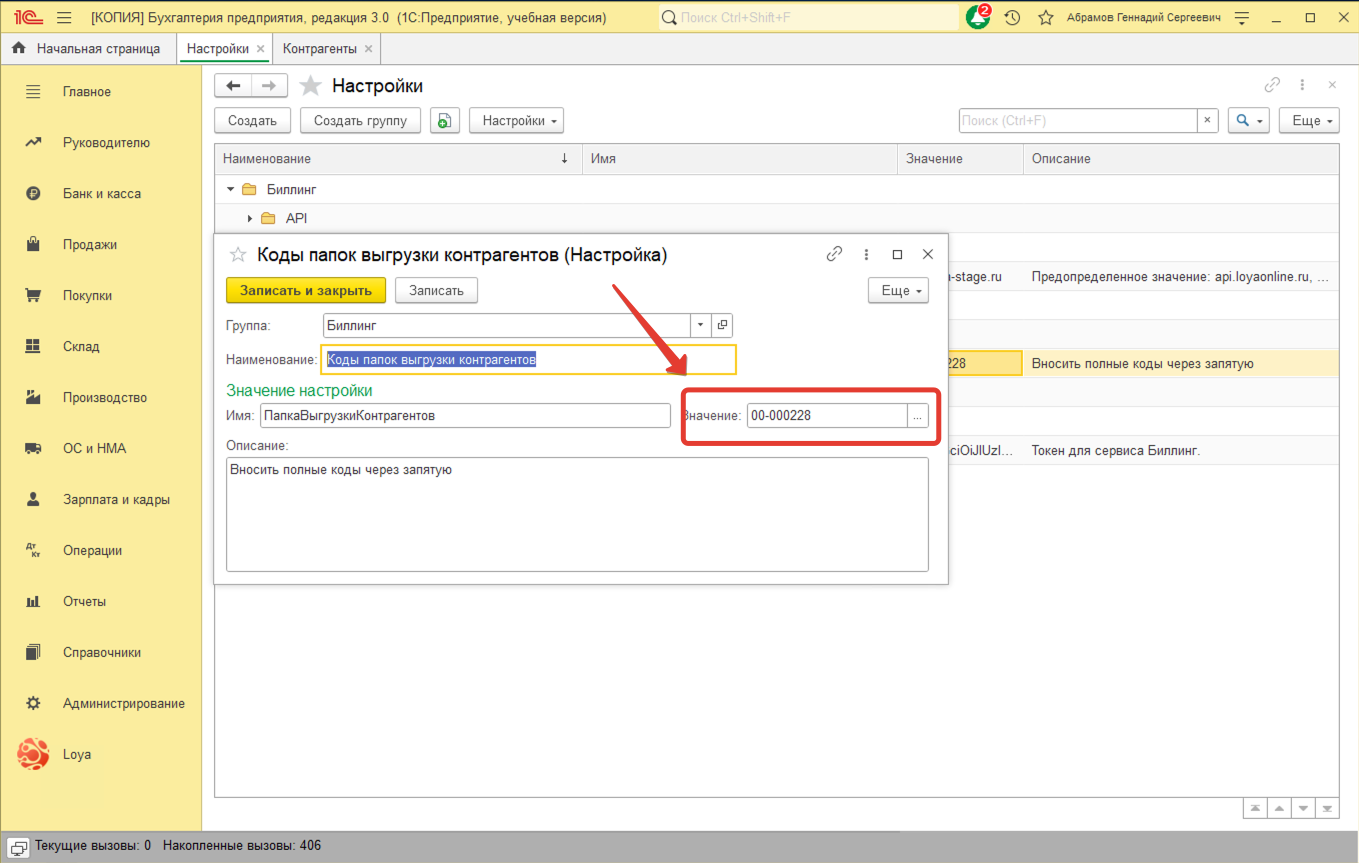The height and width of the screenshot is (863, 1359).
Task: Click Создать группу button
Action: (360, 121)
